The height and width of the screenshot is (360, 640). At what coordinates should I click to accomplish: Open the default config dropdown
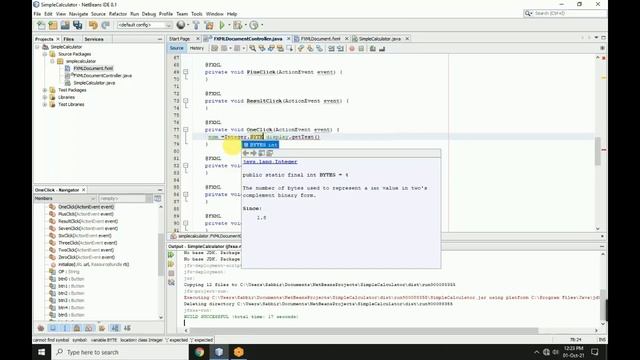point(144,25)
